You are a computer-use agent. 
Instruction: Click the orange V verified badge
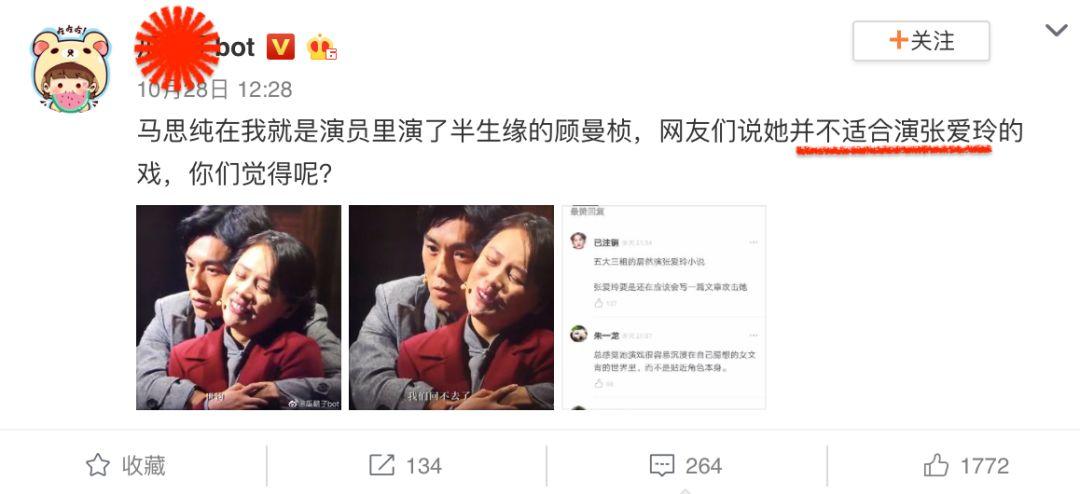pos(280,47)
